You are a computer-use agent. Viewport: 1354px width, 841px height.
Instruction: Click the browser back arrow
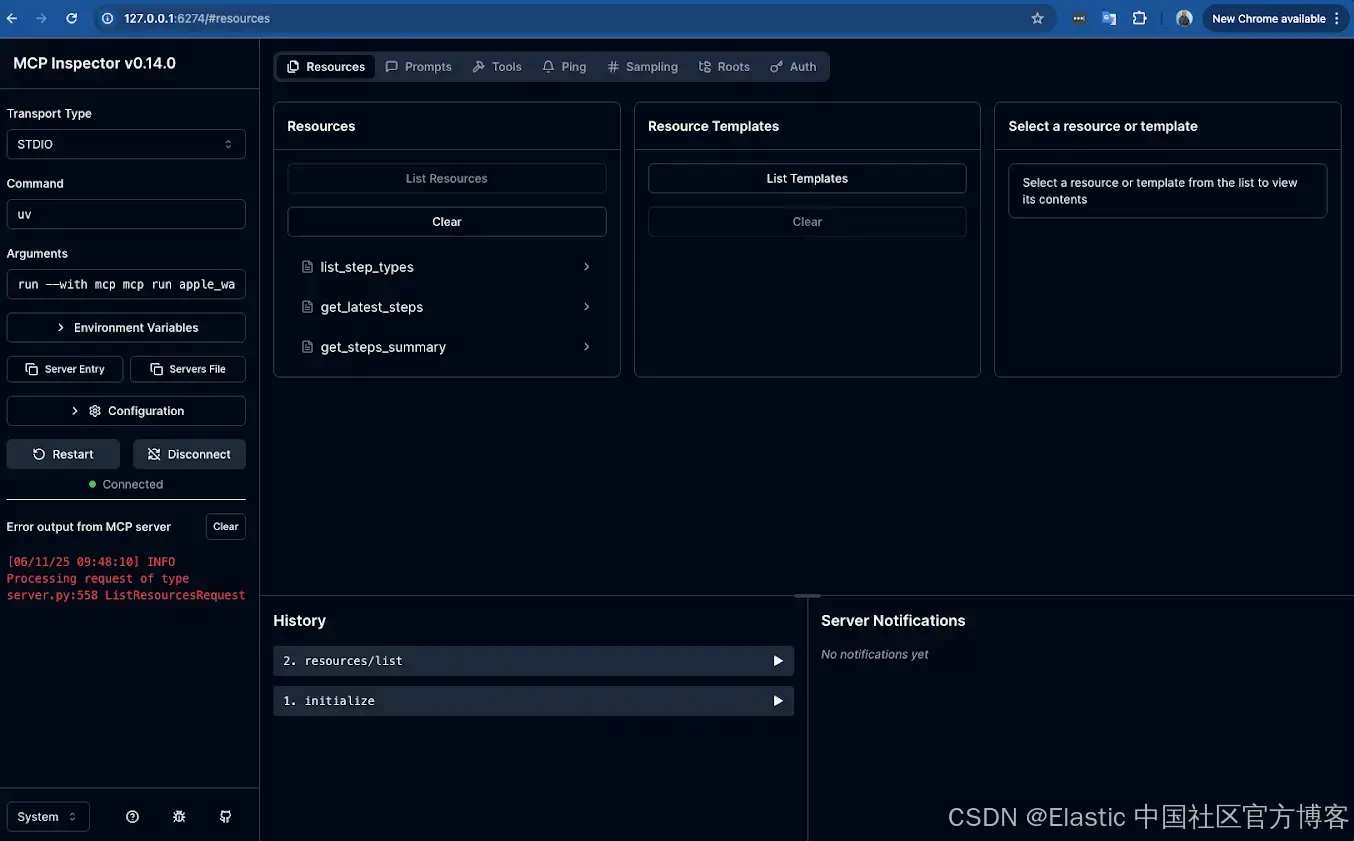click(12, 18)
